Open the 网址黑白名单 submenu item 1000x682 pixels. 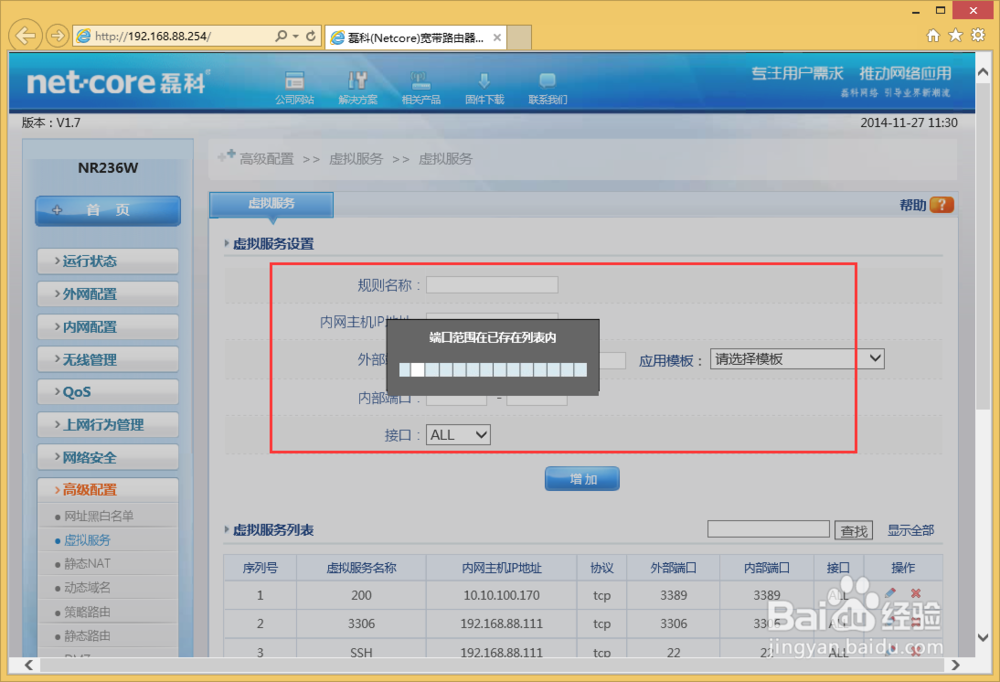coord(98,516)
